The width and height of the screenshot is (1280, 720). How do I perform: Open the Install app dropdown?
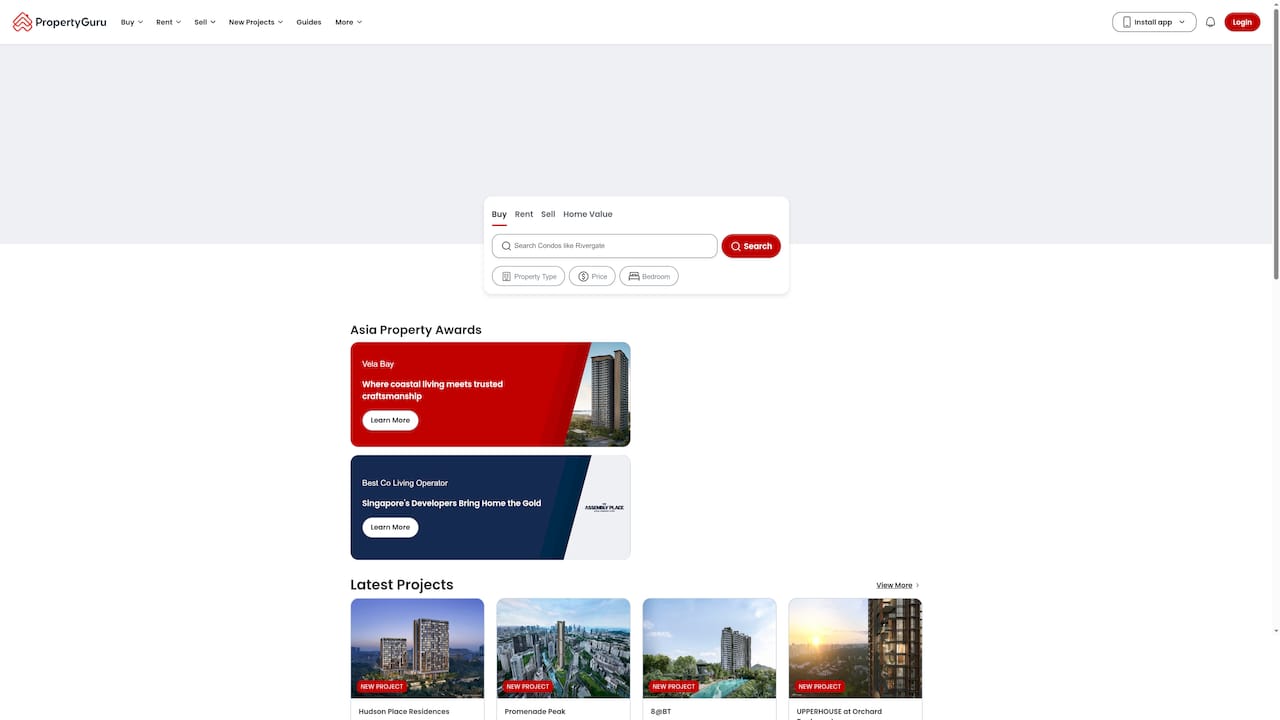(1154, 22)
